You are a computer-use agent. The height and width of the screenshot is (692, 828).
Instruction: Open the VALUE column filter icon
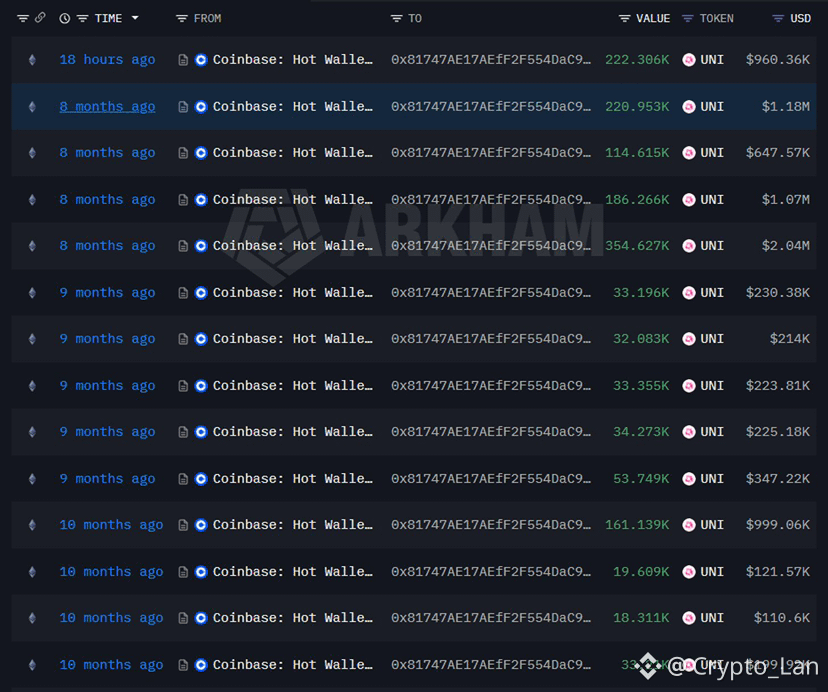(624, 18)
